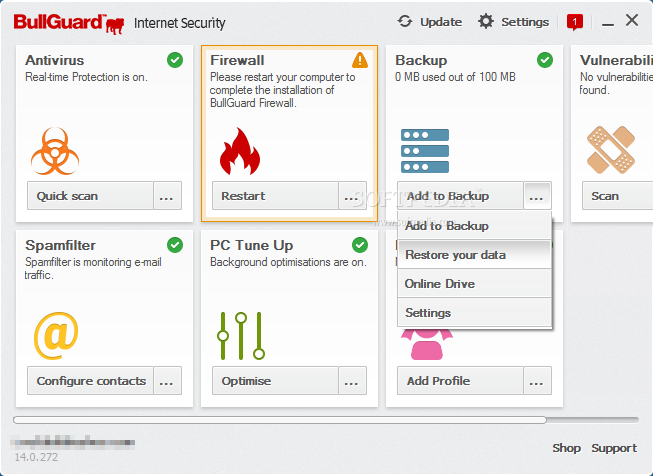
Task: Start the Antivirus Quick scan
Action: pos(90,196)
